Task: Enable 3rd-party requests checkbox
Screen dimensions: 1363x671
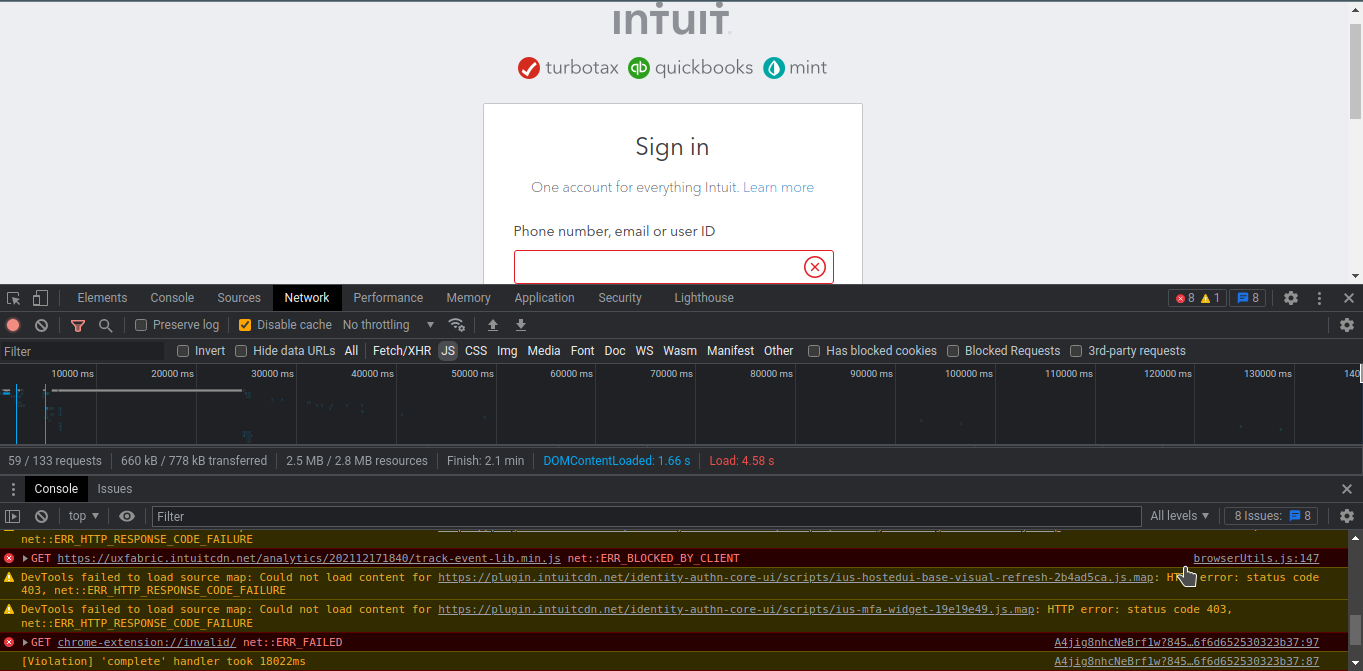Action: click(x=1076, y=351)
